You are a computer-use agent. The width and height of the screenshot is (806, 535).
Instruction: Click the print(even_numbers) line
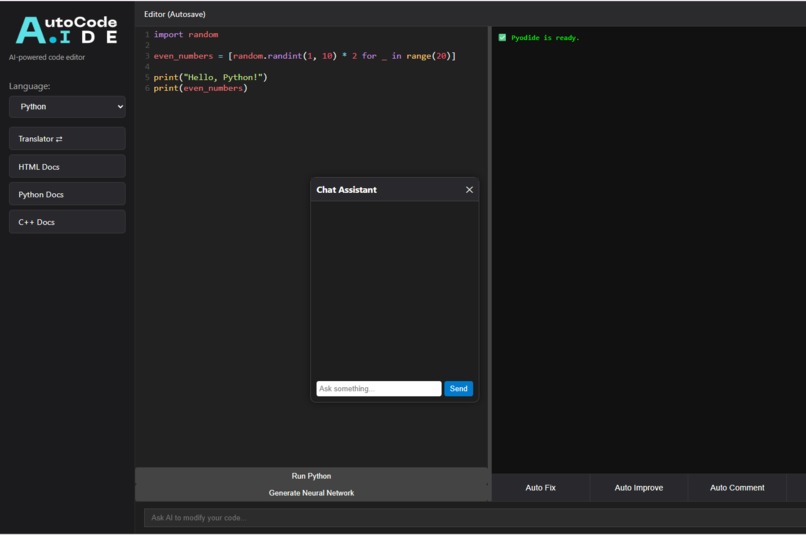[x=200, y=88]
